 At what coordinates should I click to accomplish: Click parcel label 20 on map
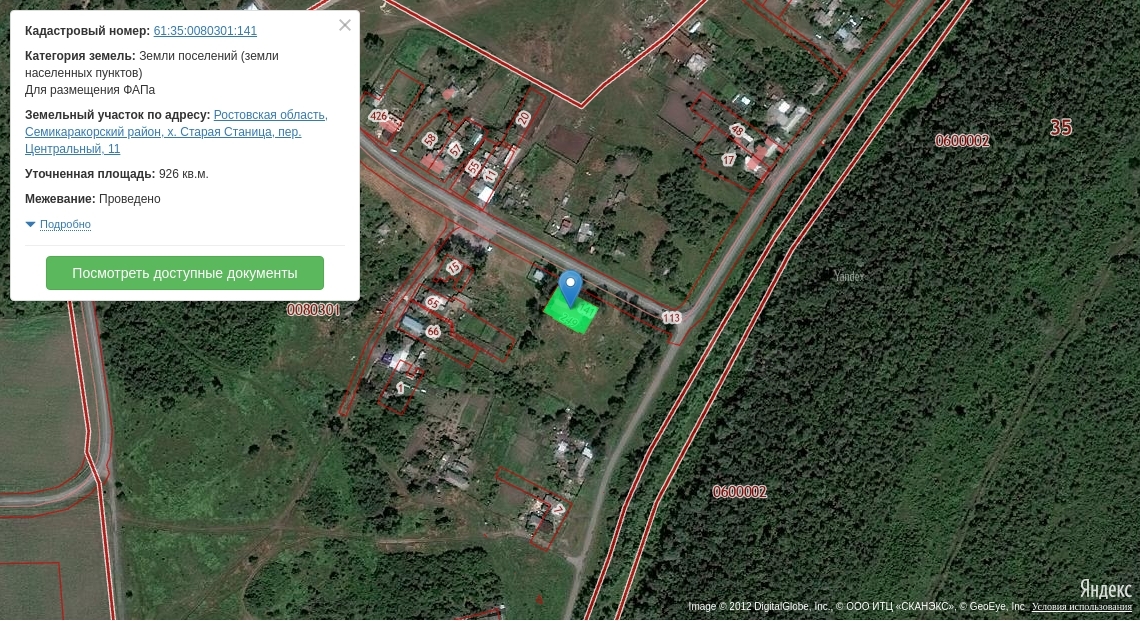[x=523, y=118]
